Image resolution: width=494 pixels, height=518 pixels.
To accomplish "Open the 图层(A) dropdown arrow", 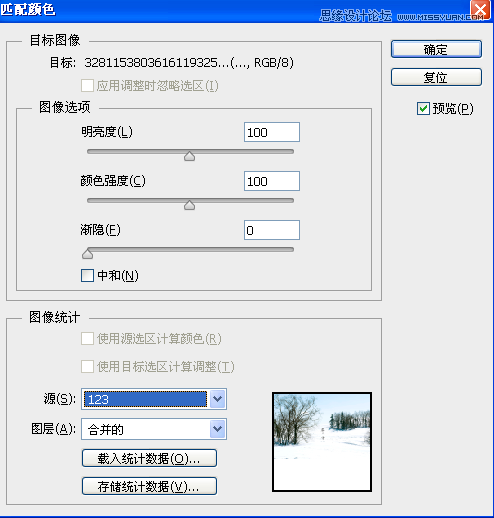I will point(218,429).
